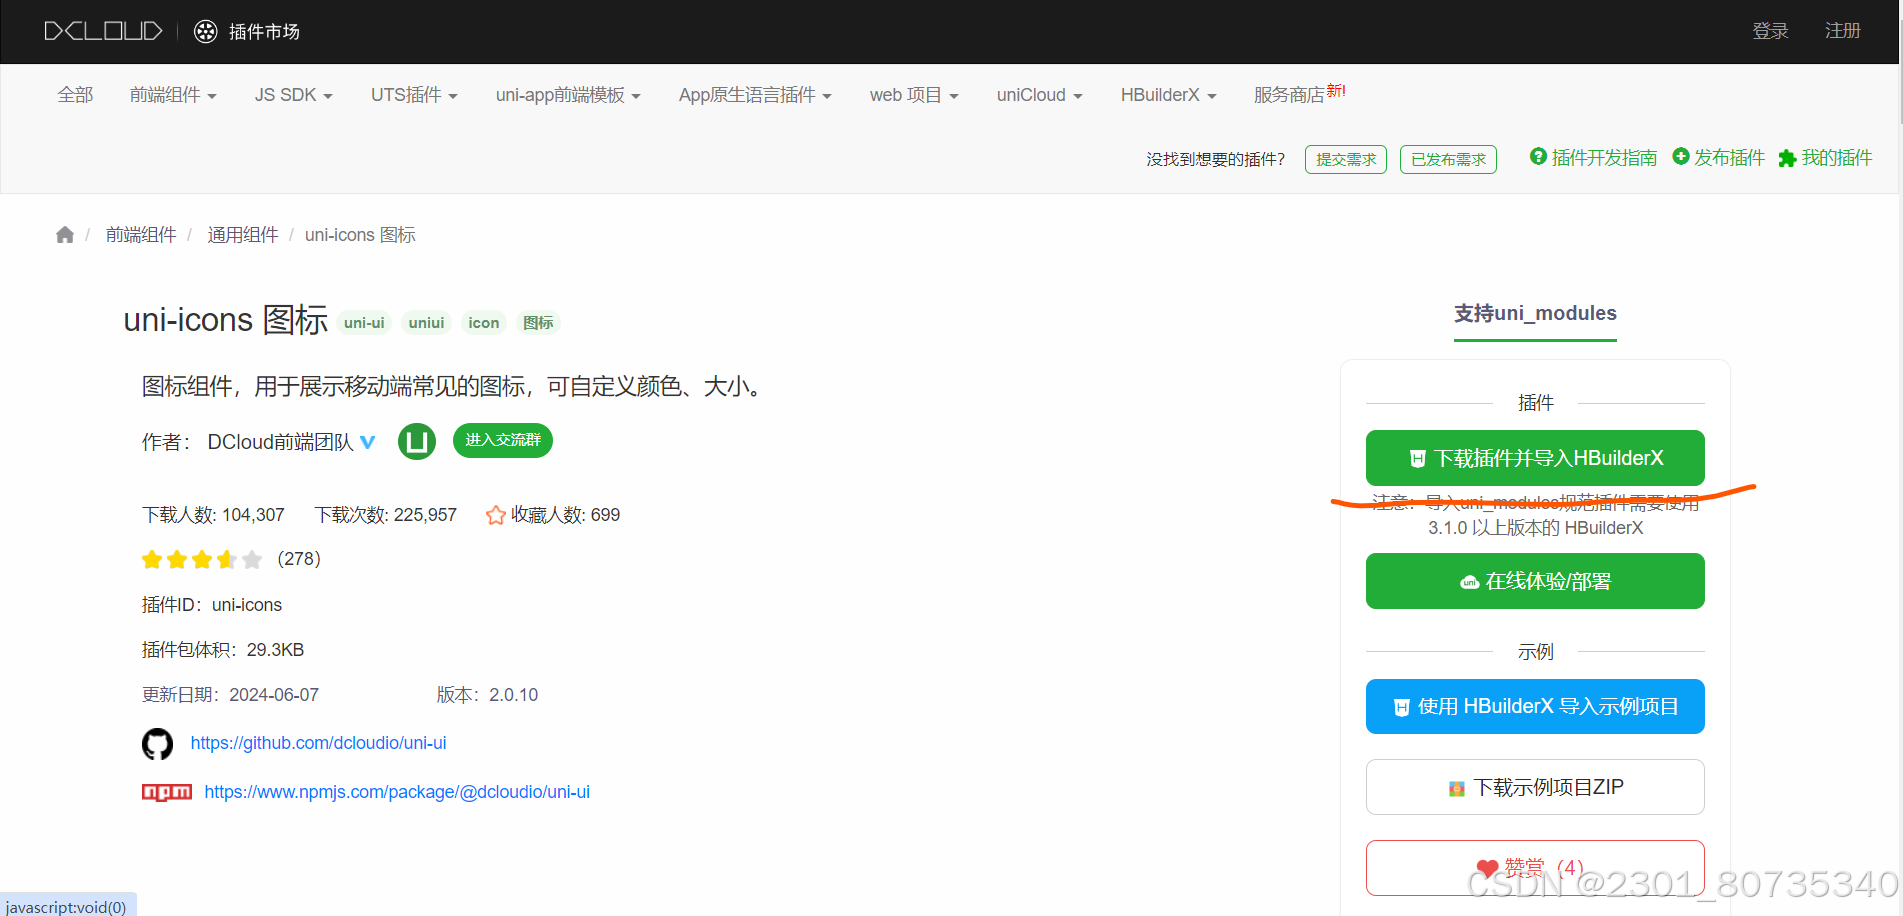
Task: Click the (278) reviews count
Action: point(299,559)
